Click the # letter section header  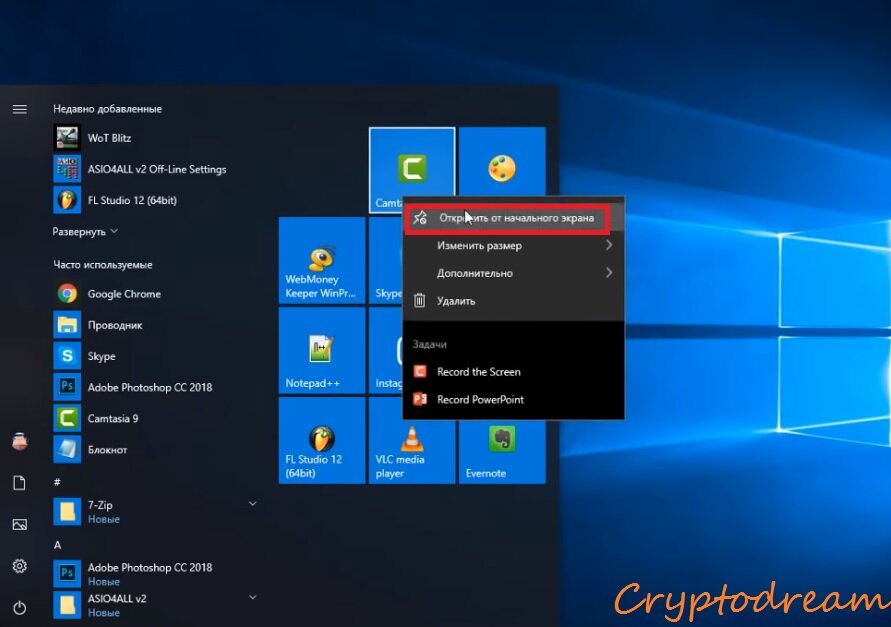(57, 482)
